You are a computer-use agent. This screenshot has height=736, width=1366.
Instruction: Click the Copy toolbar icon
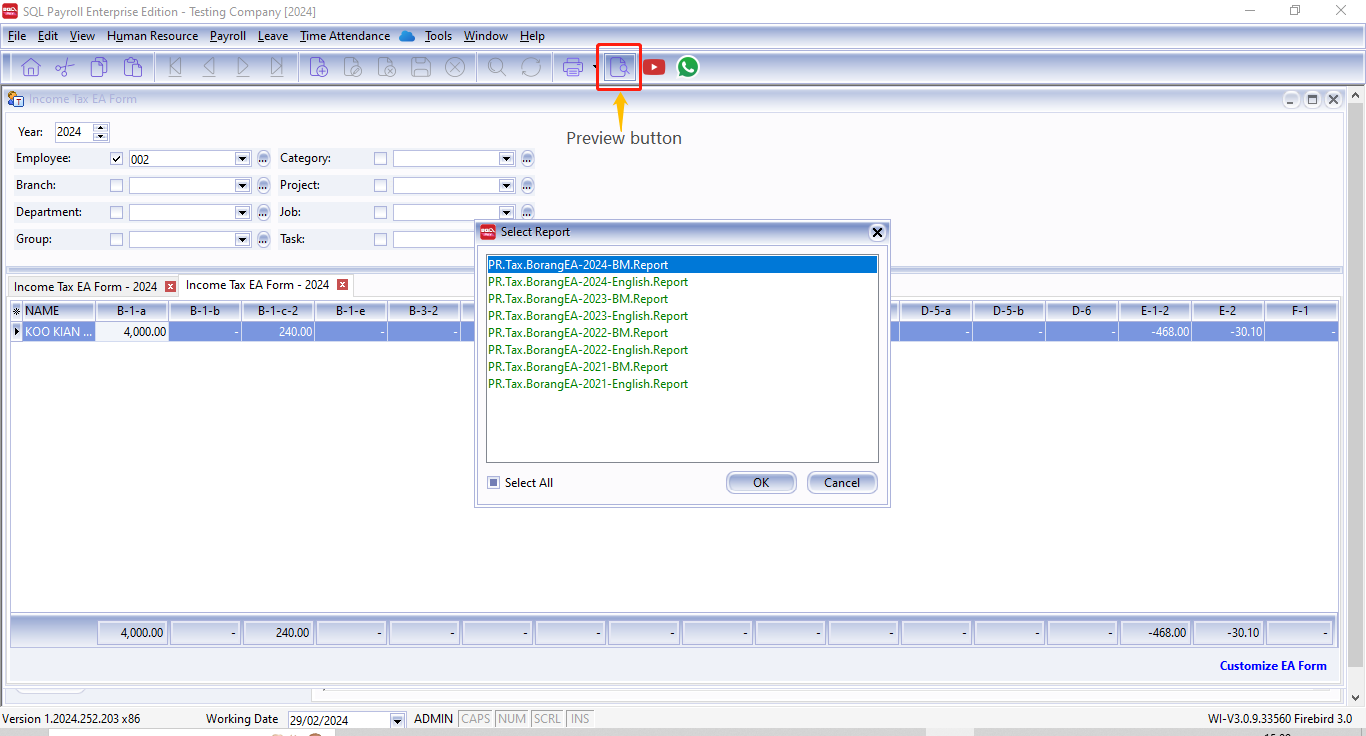pyautogui.click(x=99, y=67)
